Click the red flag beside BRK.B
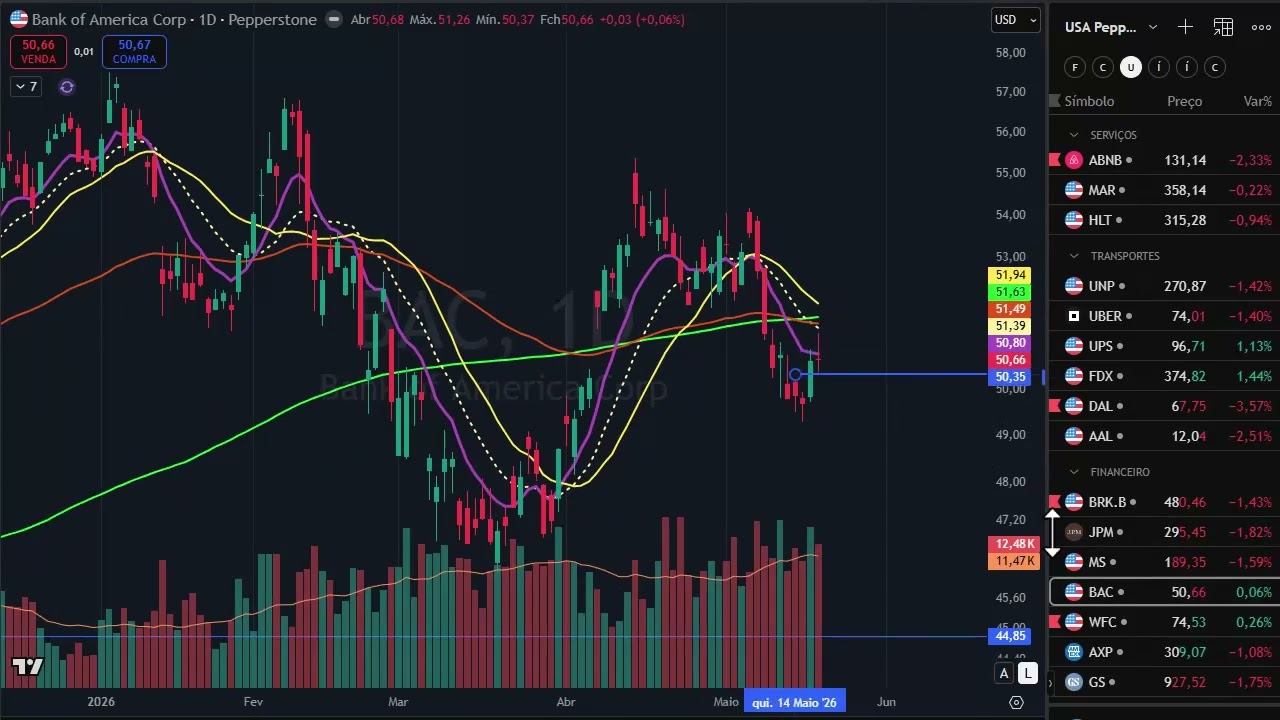The width and height of the screenshot is (1280, 720). tap(1053, 502)
